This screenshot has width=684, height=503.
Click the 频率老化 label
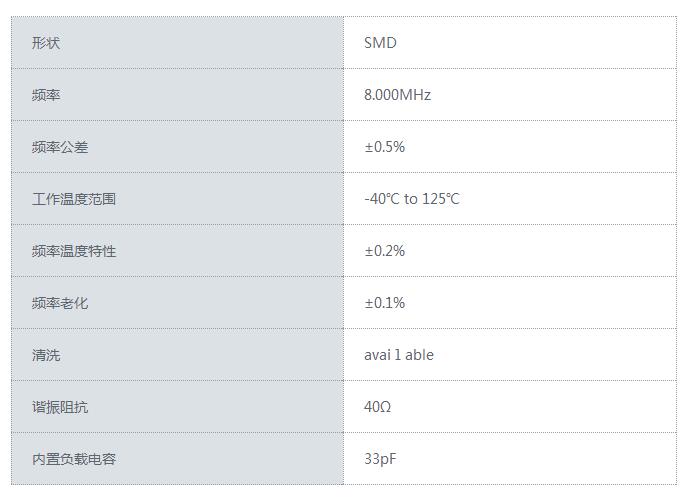tap(60, 303)
